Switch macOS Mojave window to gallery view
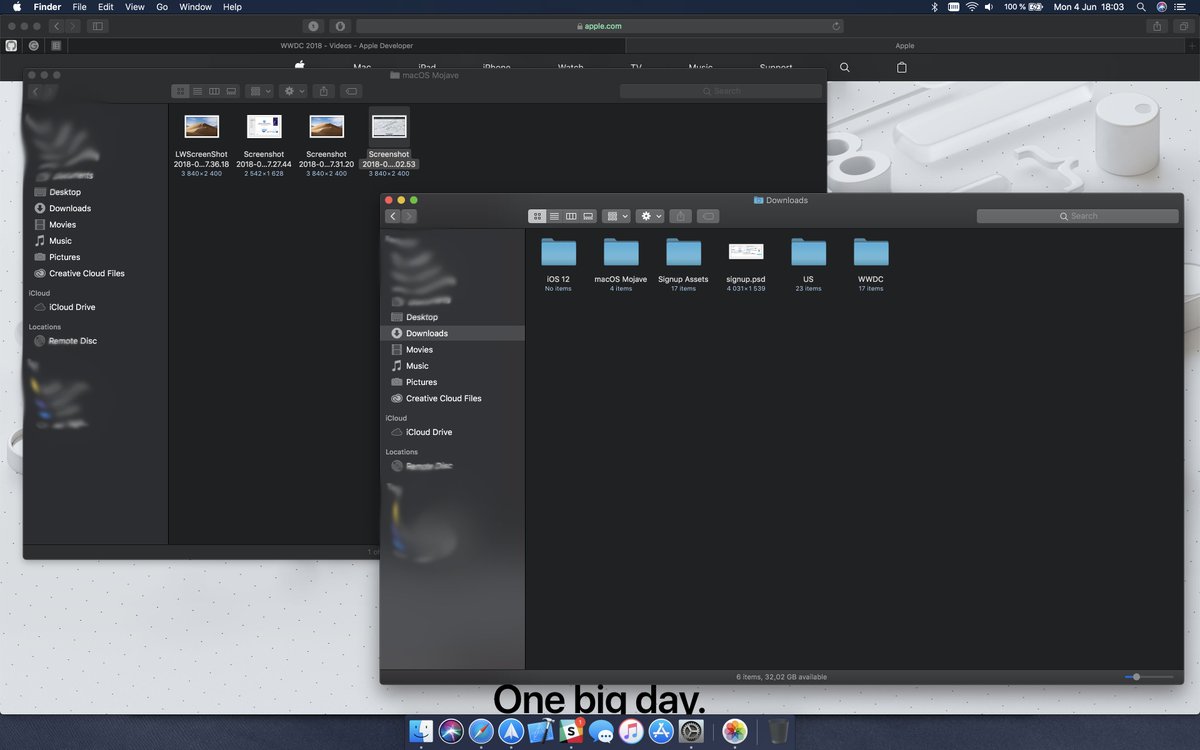The height and width of the screenshot is (750, 1200). [x=231, y=91]
